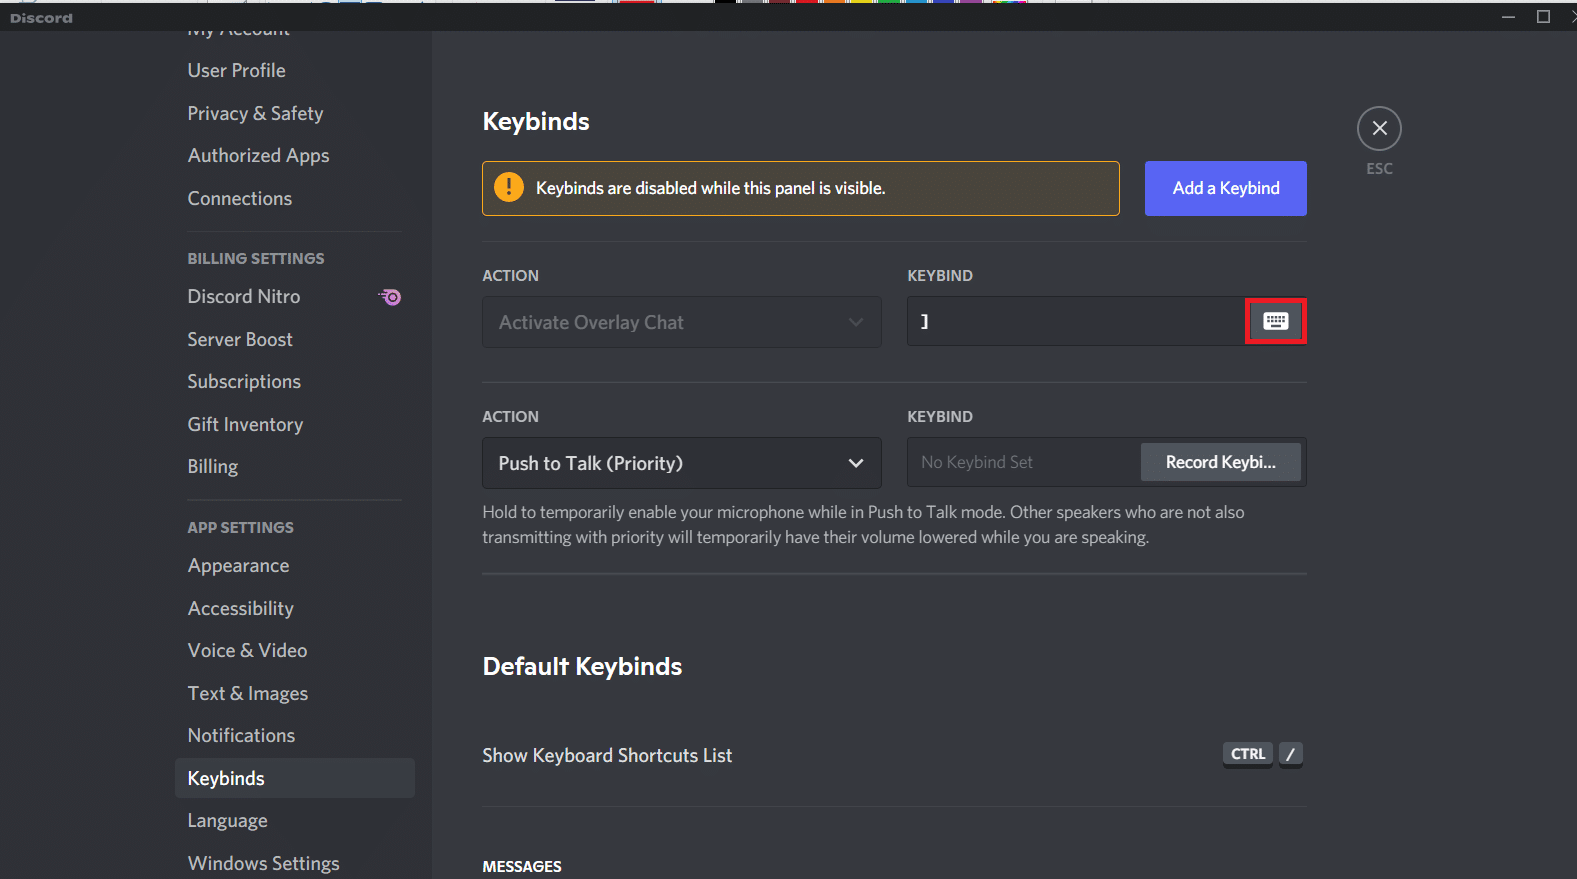
Task: Click the keyboard icon in keybind field
Action: tap(1275, 321)
